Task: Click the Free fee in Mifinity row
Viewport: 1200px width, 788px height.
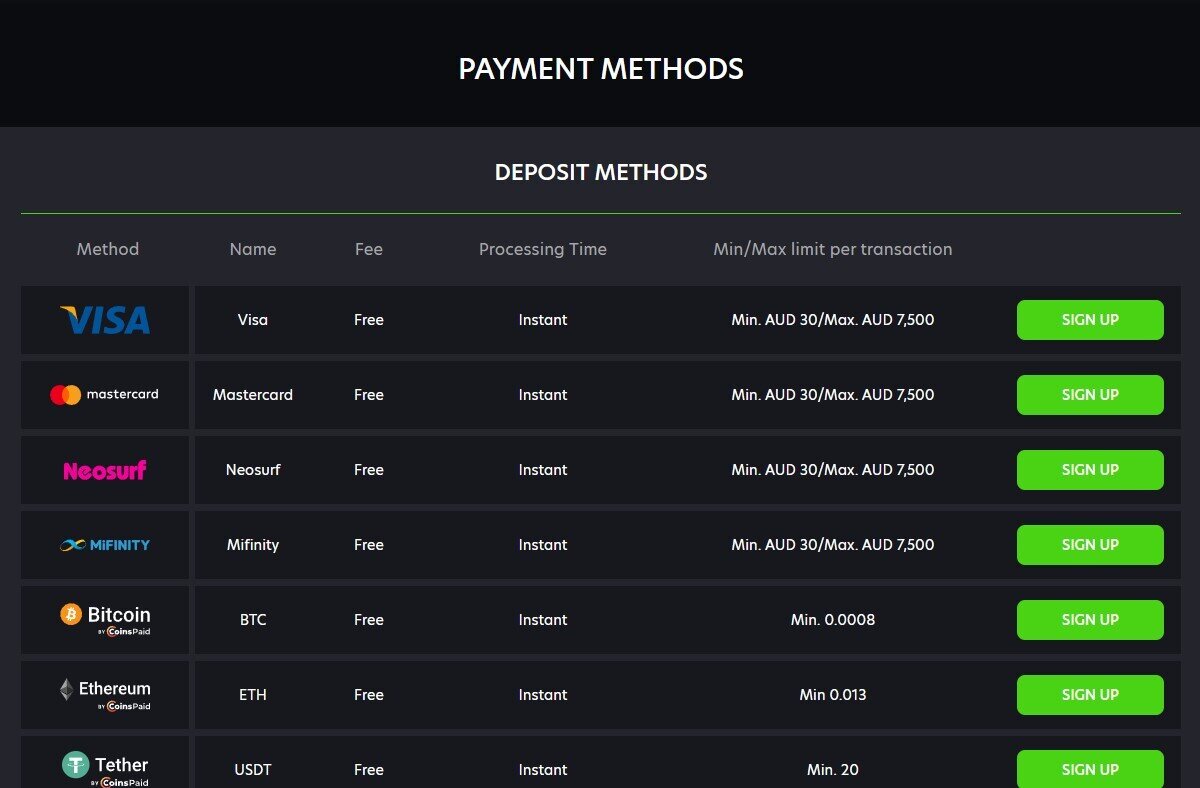Action: pyautogui.click(x=369, y=545)
